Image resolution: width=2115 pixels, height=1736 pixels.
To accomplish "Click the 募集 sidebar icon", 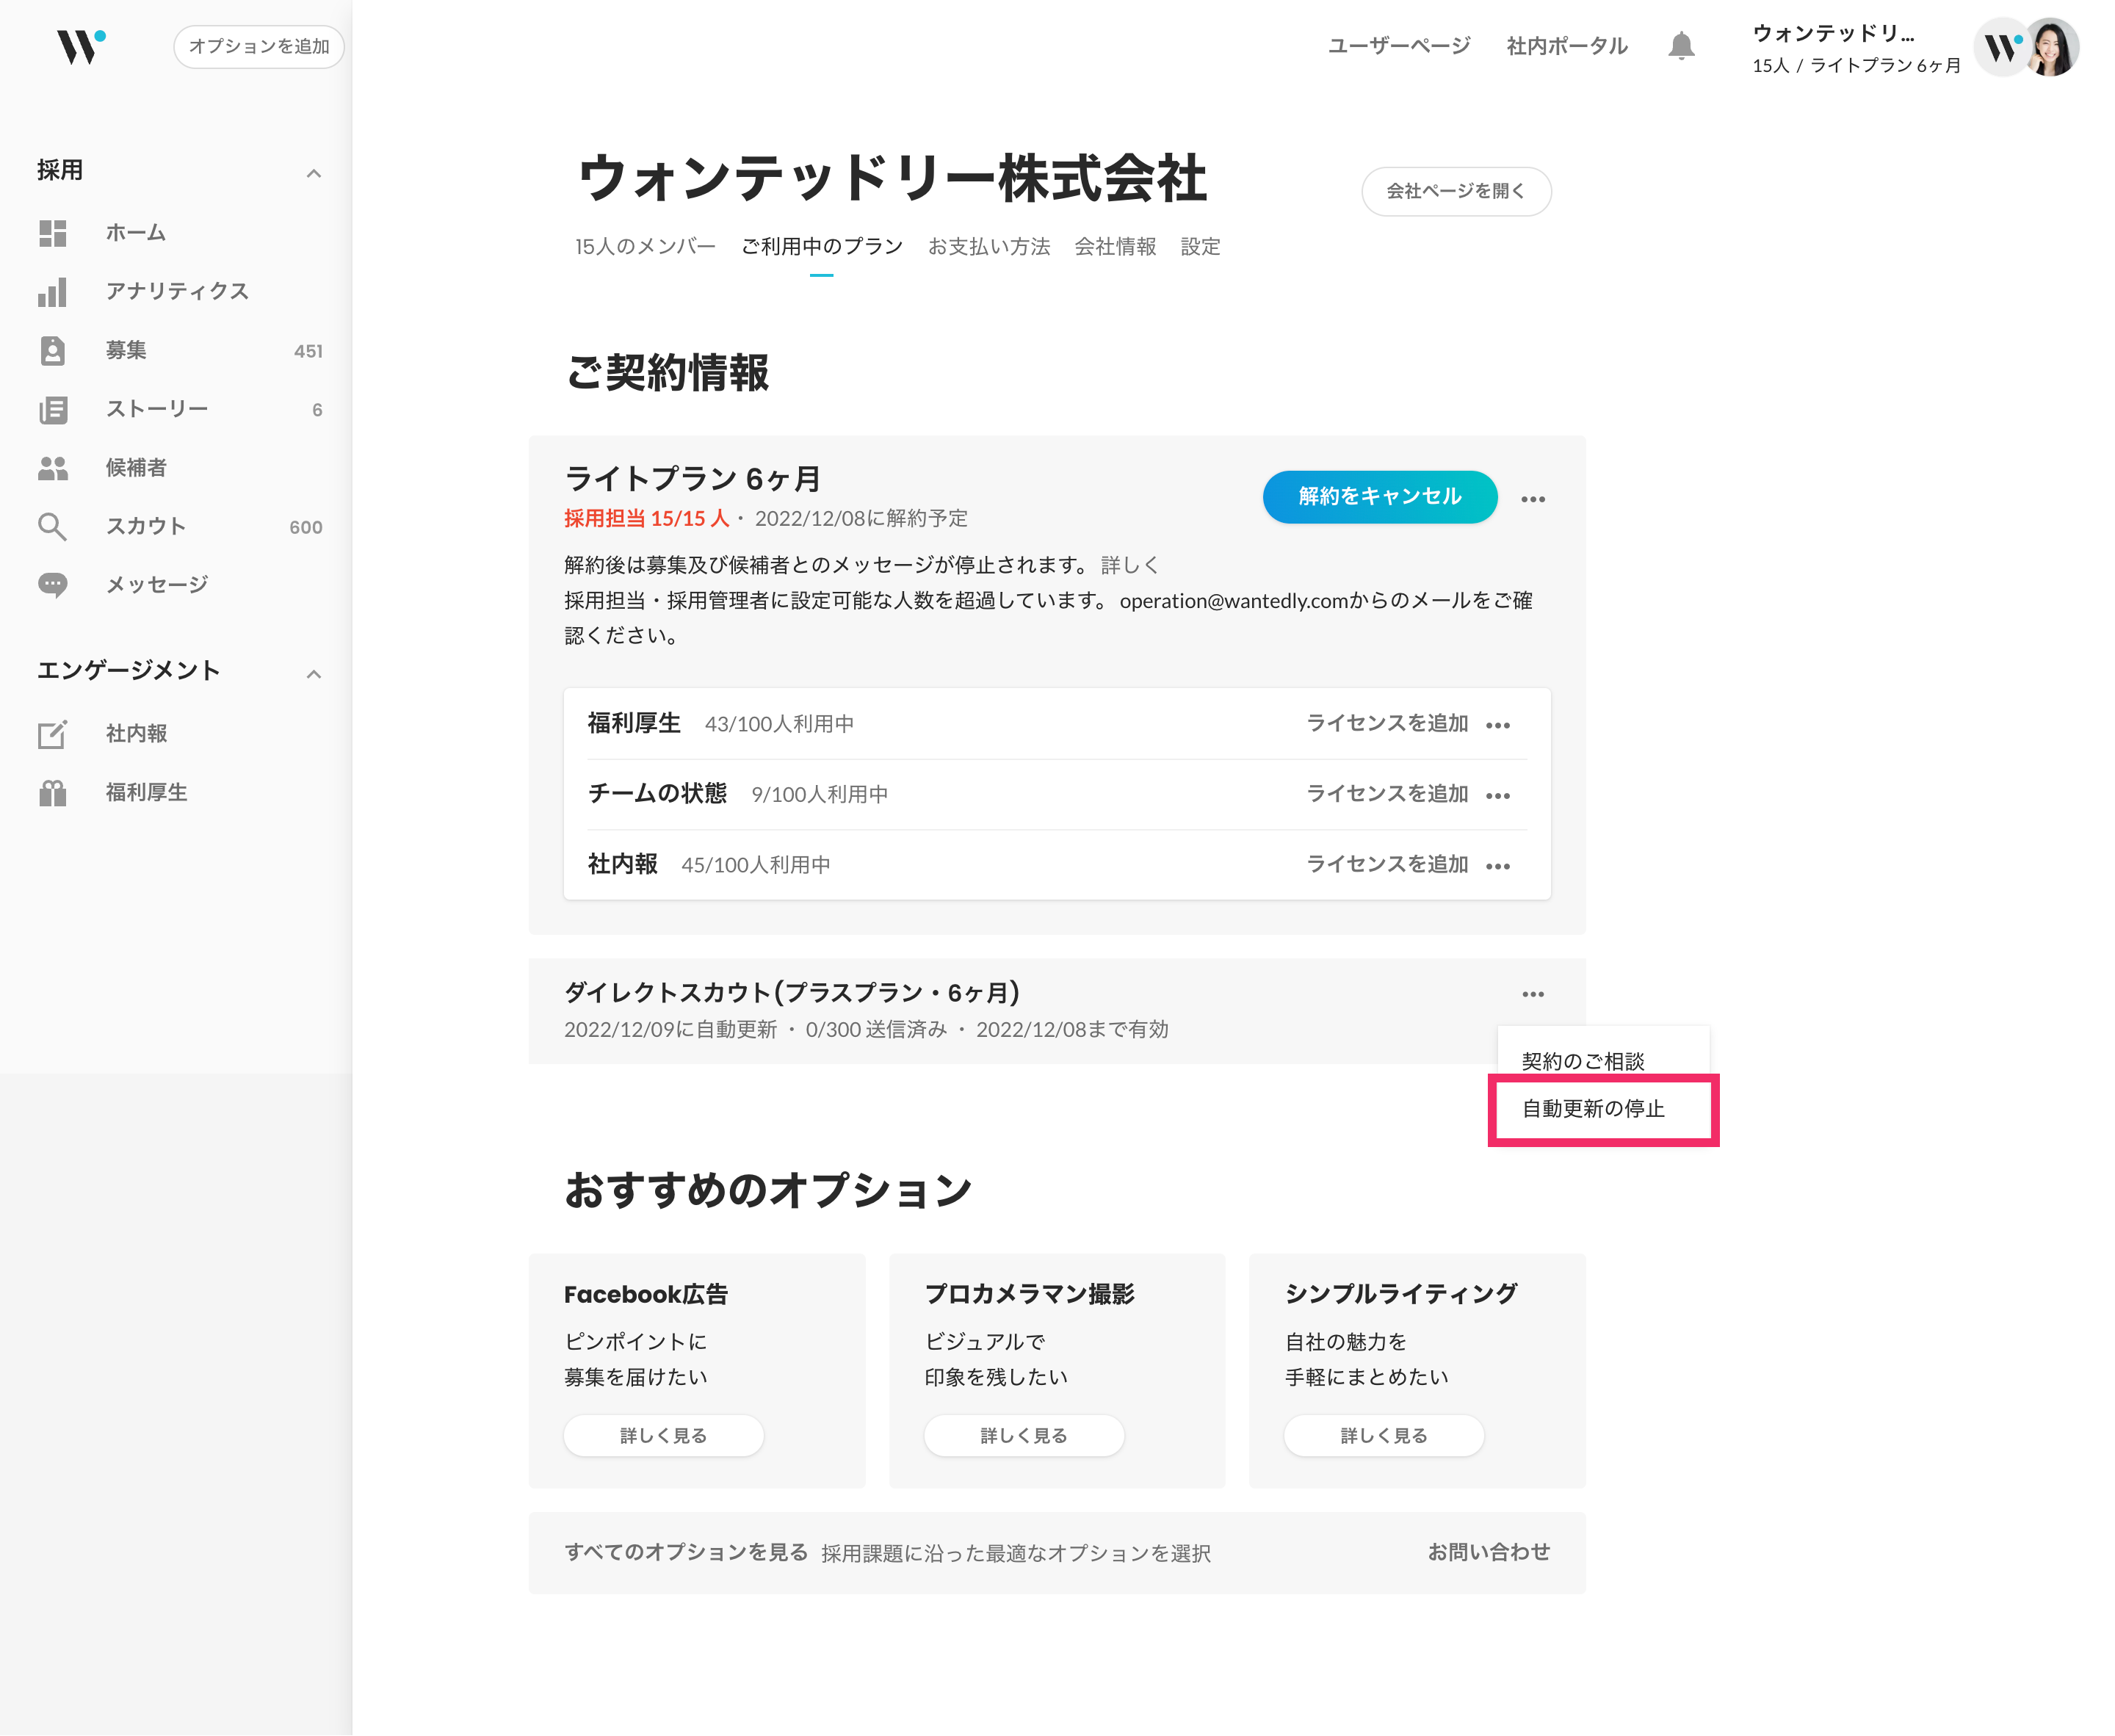I will (x=52, y=351).
